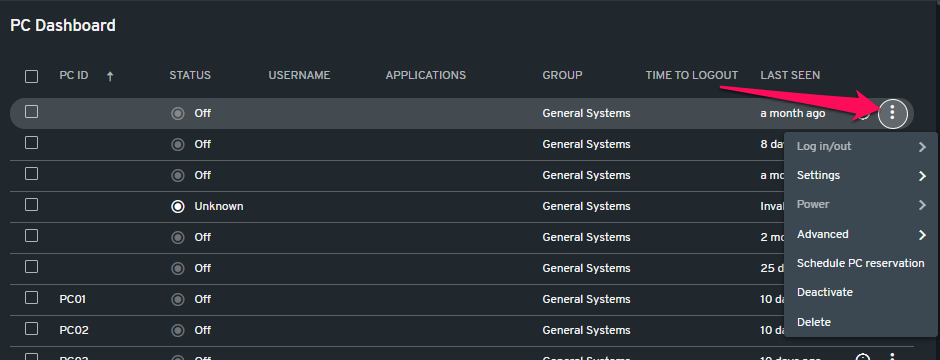
Task: Select Deactivate in the context menu
Action: click(861, 292)
